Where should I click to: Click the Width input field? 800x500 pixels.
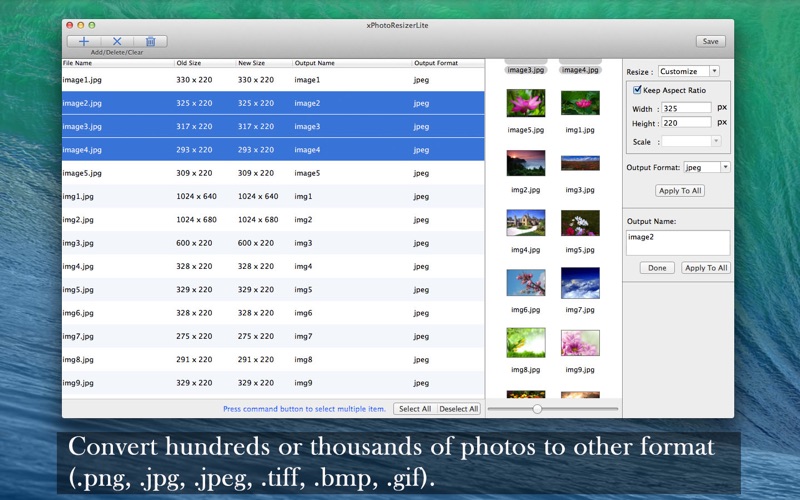686,108
